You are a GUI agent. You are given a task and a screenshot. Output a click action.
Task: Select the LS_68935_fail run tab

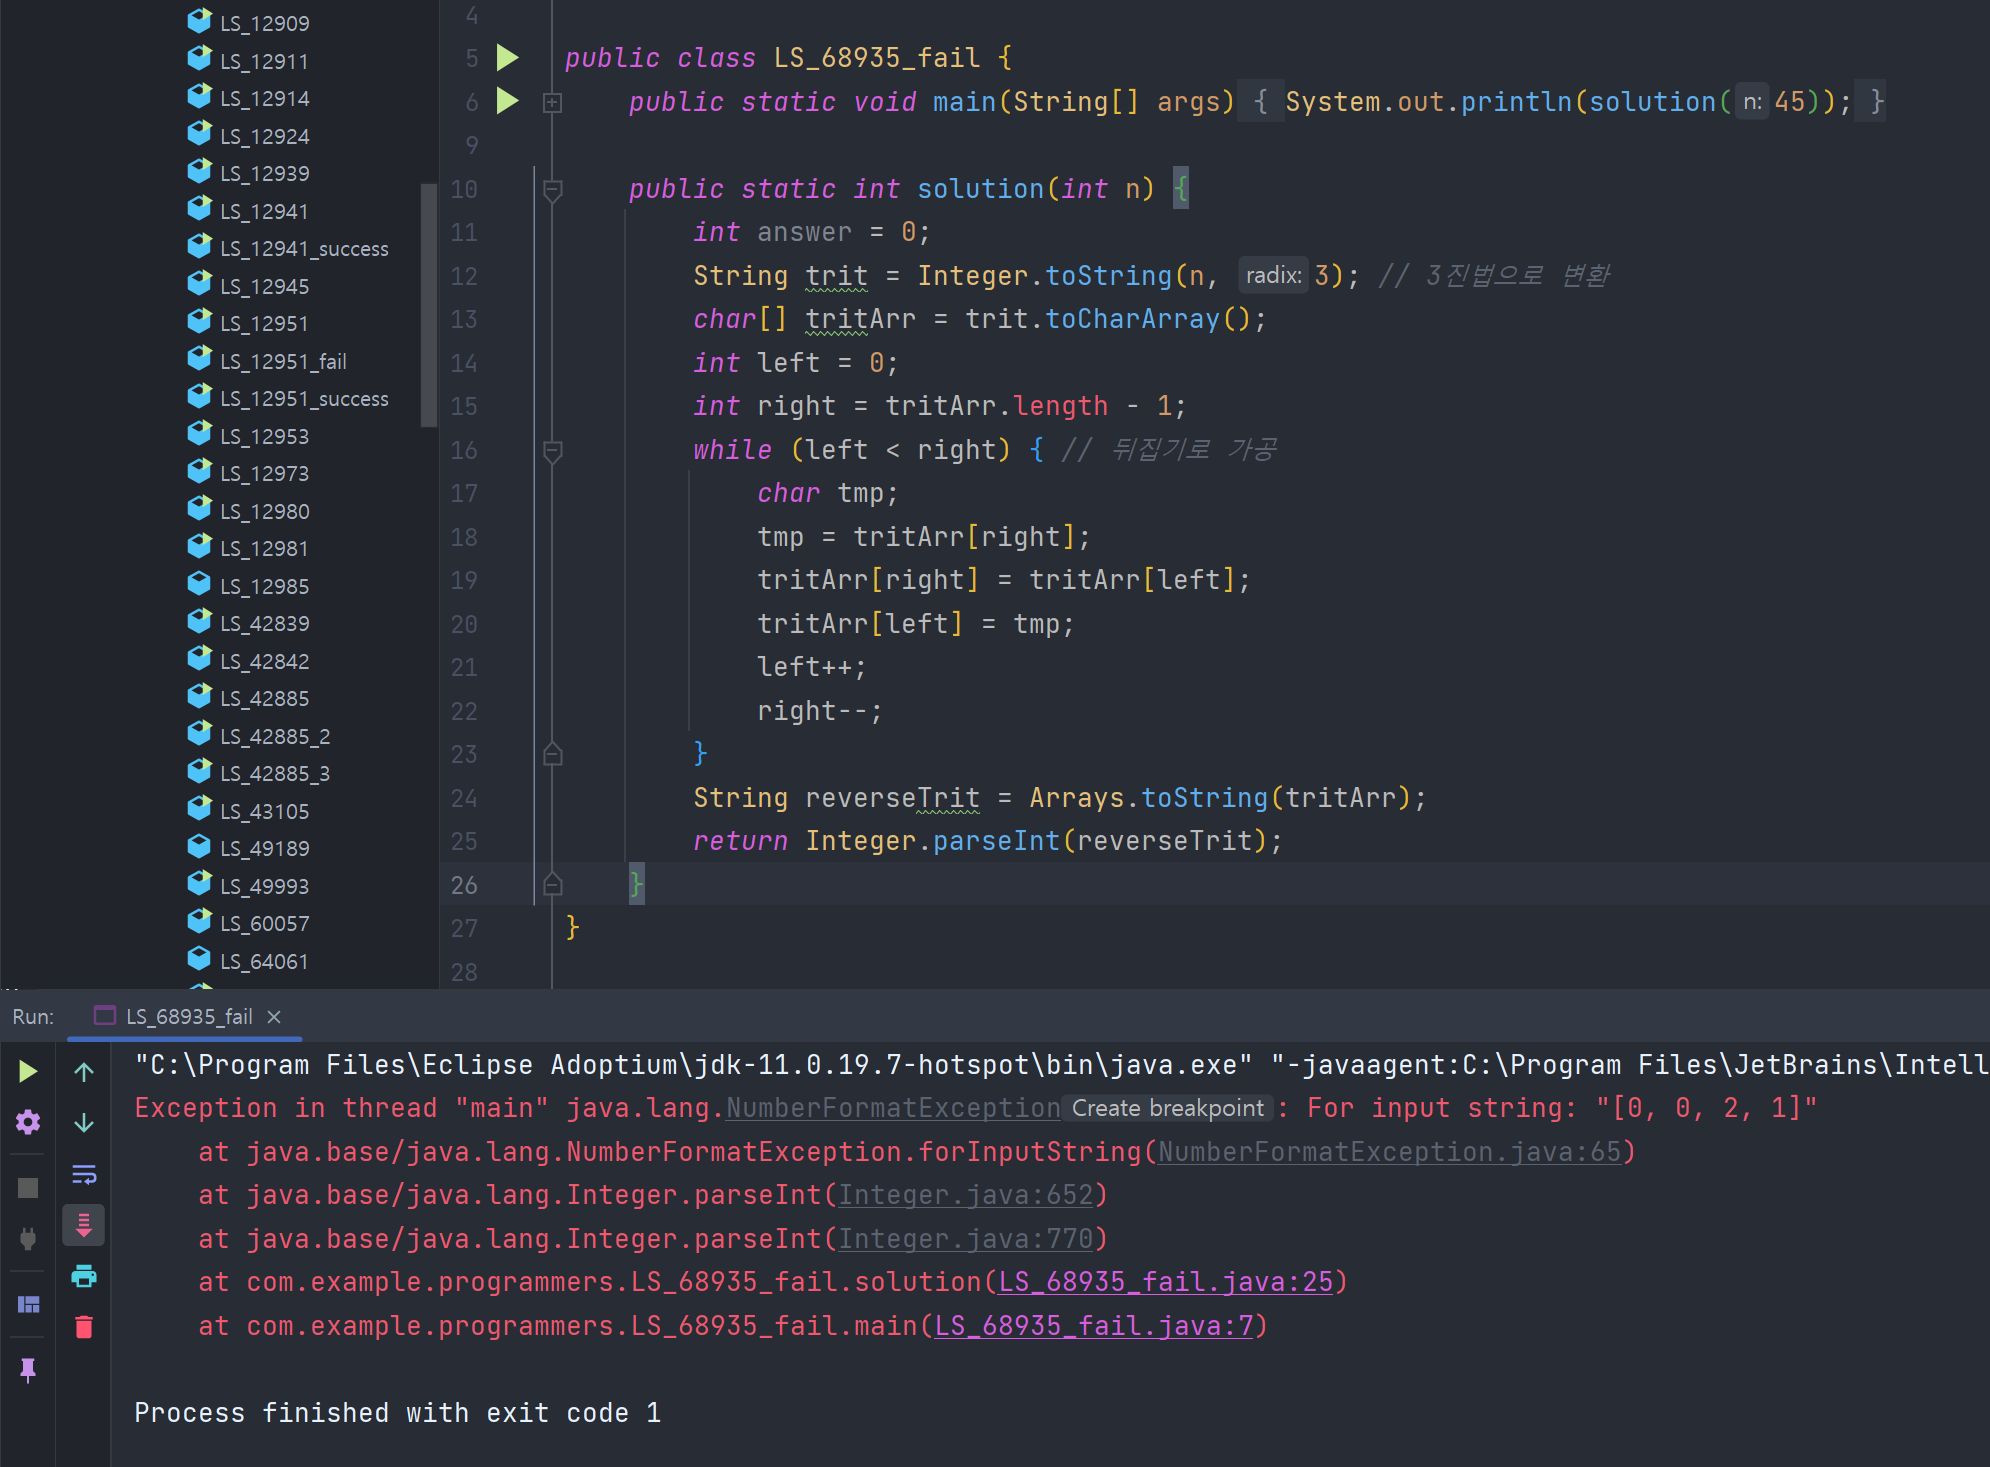[188, 1016]
